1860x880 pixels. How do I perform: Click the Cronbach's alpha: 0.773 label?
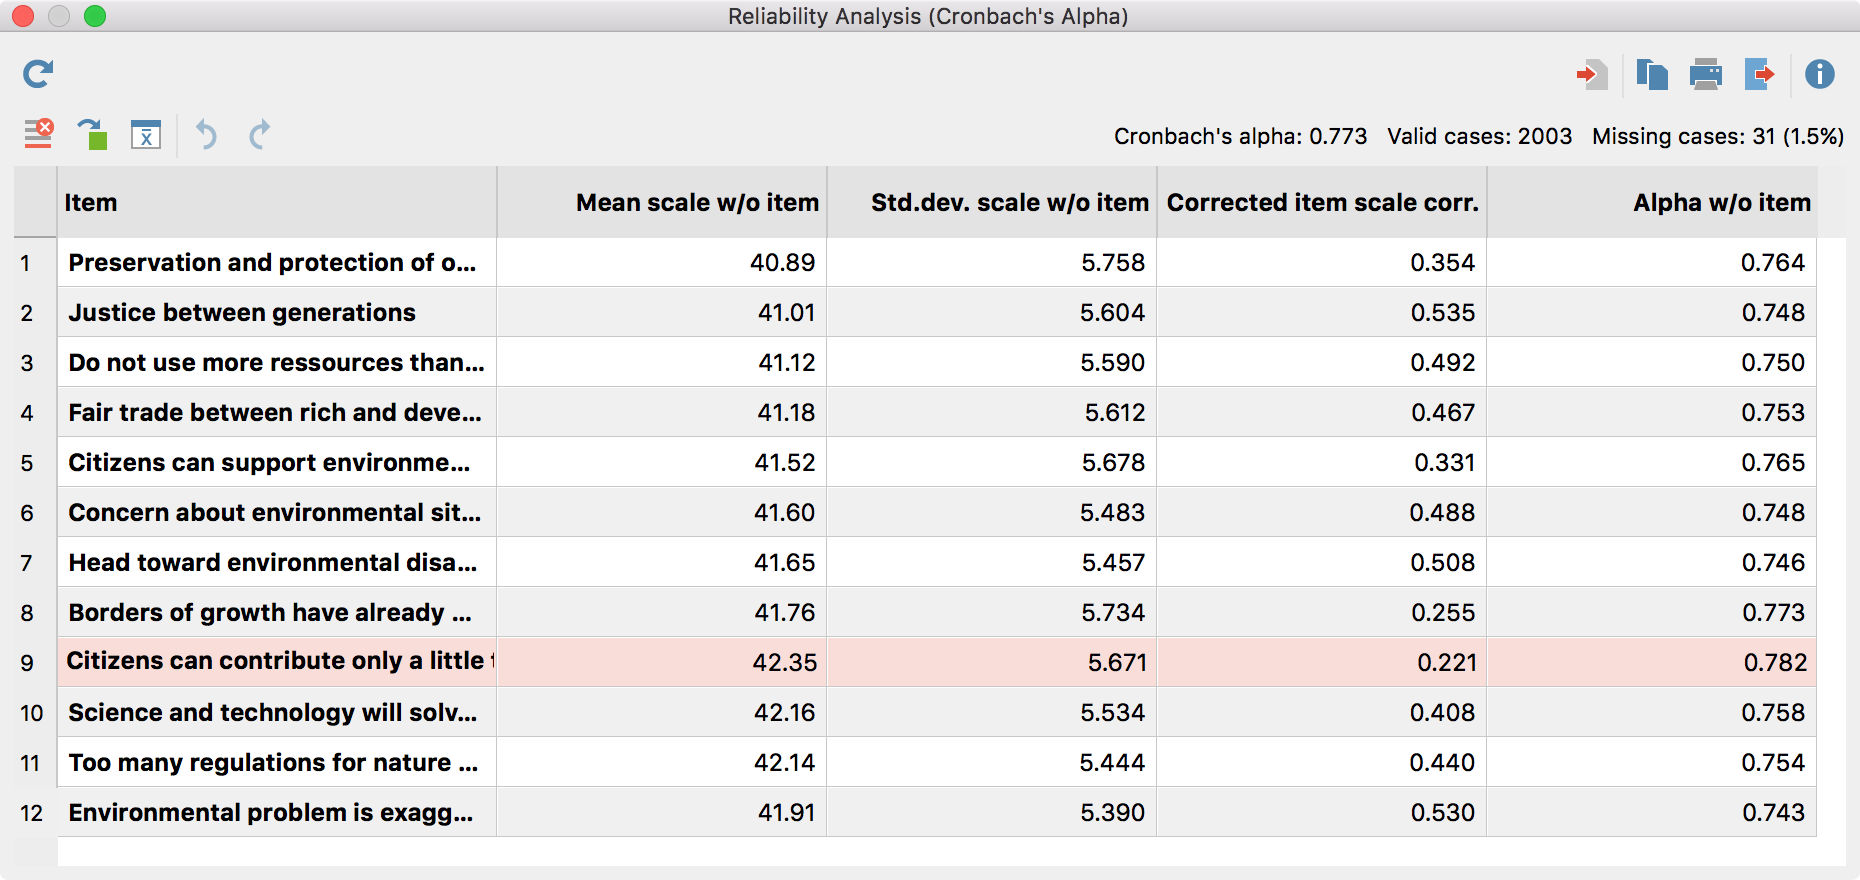pos(1240,136)
